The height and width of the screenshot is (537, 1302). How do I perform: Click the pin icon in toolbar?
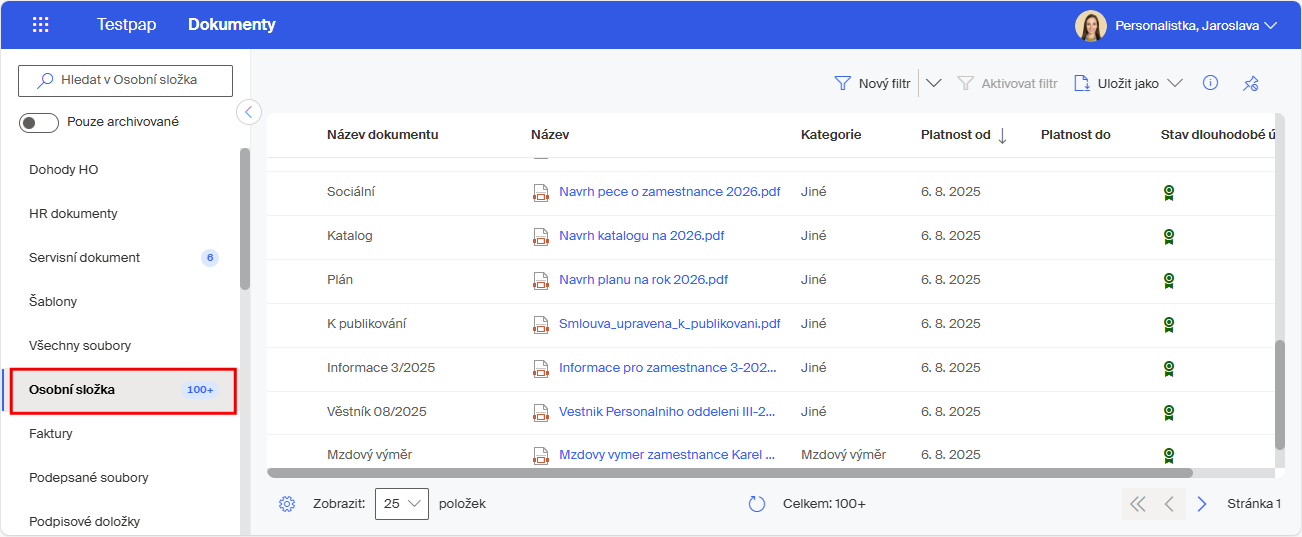click(1250, 83)
